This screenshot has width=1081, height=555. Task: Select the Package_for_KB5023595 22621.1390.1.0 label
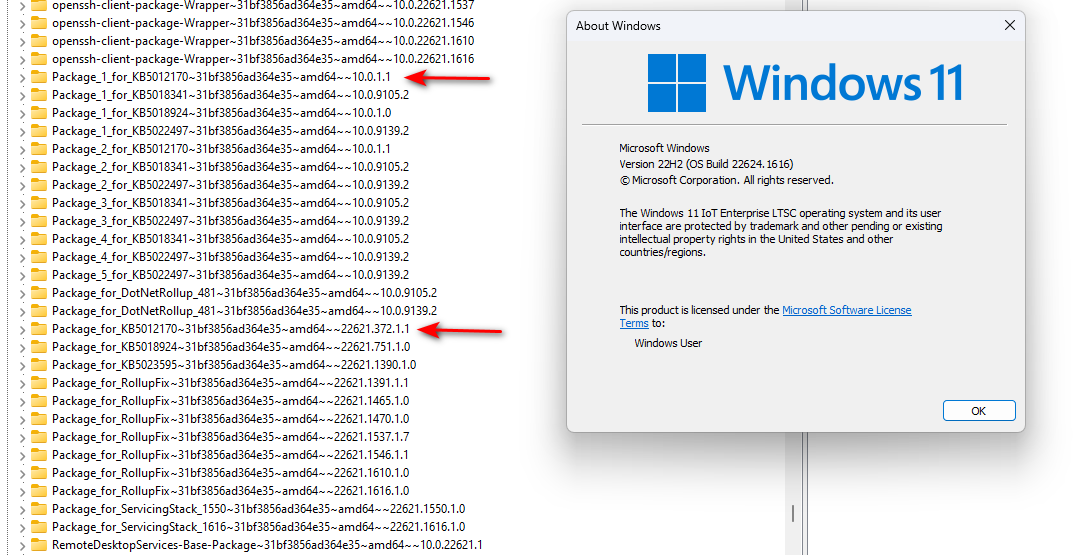click(234, 365)
